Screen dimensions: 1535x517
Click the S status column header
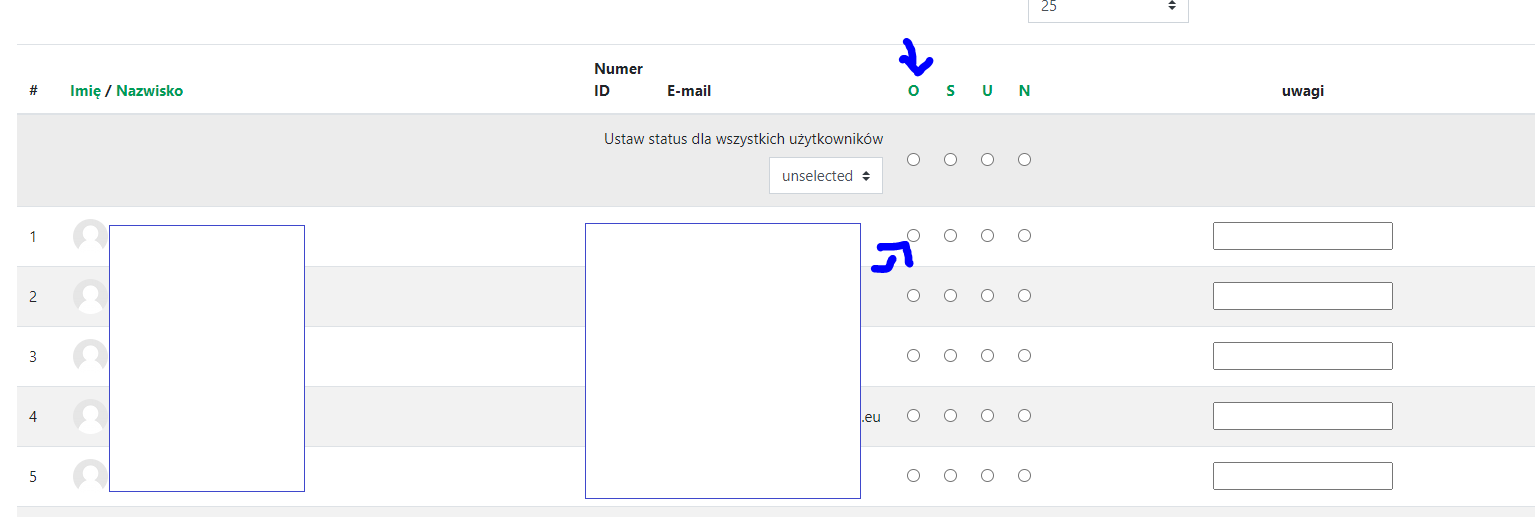[950, 91]
